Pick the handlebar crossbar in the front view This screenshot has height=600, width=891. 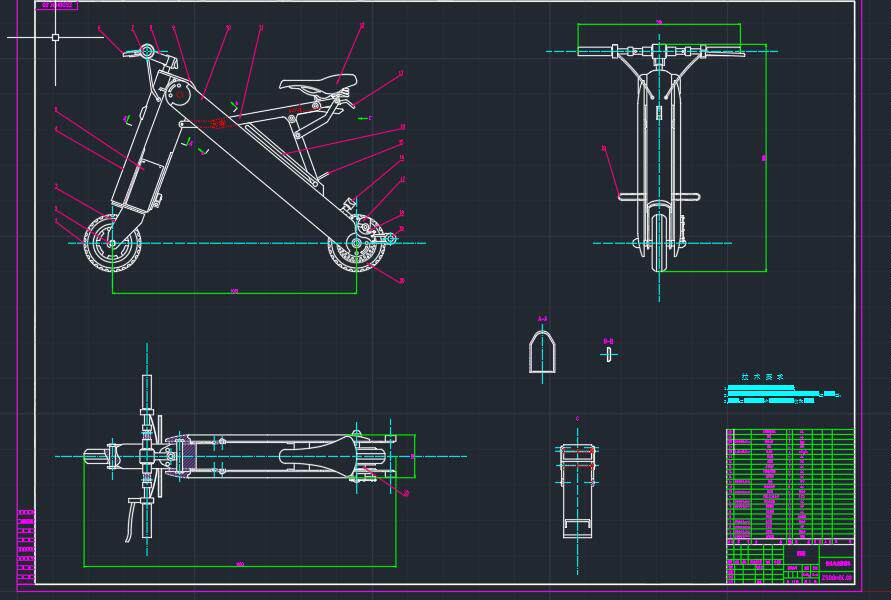click(x=660, y=52)
